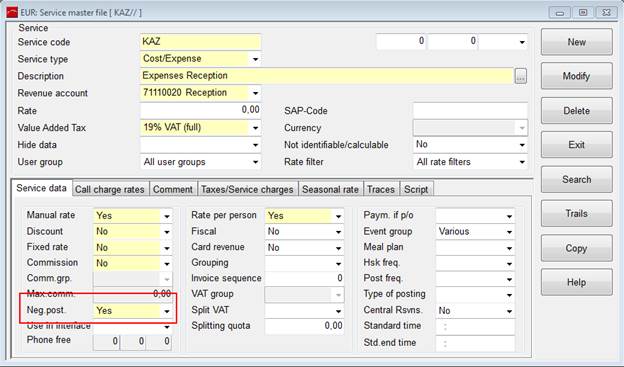Open the Manual rate dropdown
Image resolution: width=624 pixels, height=367 pixels.
click(x=167, y=216)
